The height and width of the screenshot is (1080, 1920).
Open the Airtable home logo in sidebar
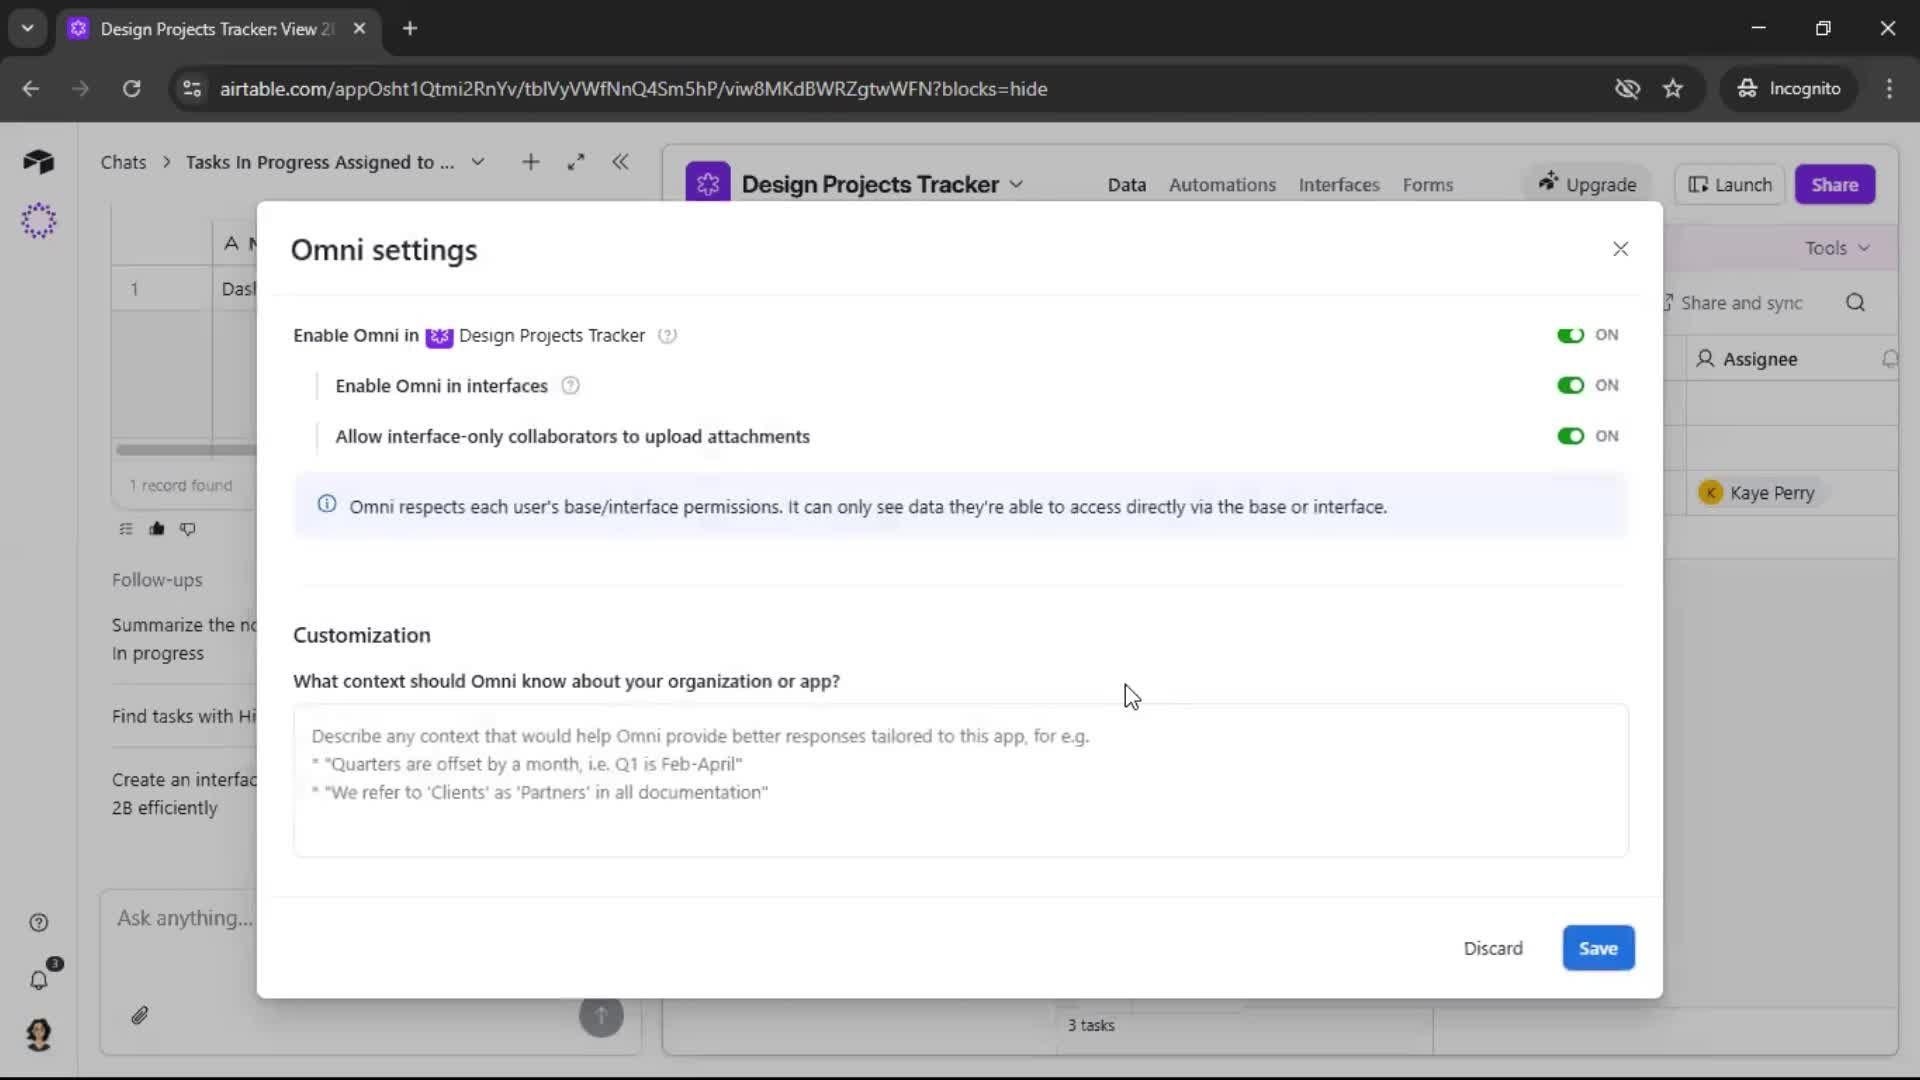tap(38, 162)
